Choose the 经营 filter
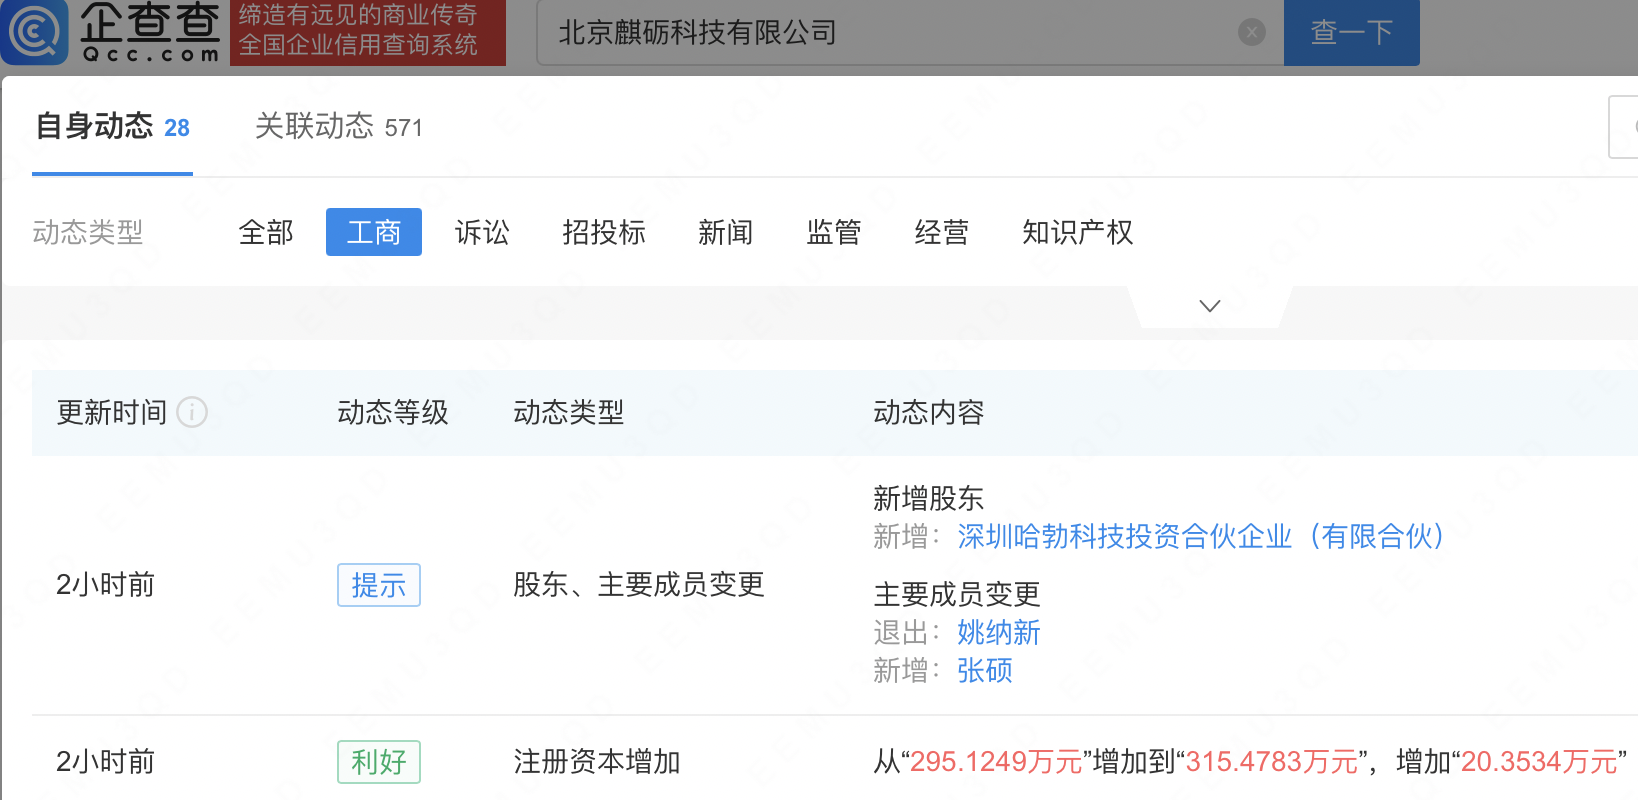 [x=941, y=232]
